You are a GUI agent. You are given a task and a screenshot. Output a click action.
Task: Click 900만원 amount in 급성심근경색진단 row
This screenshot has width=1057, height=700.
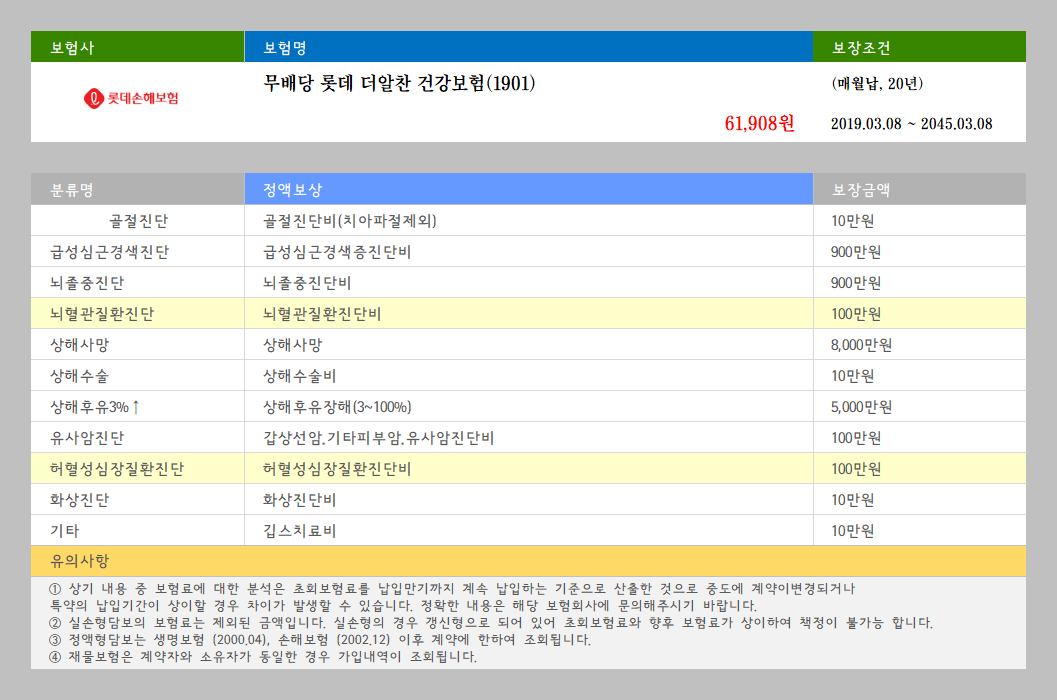pos(919,252)
